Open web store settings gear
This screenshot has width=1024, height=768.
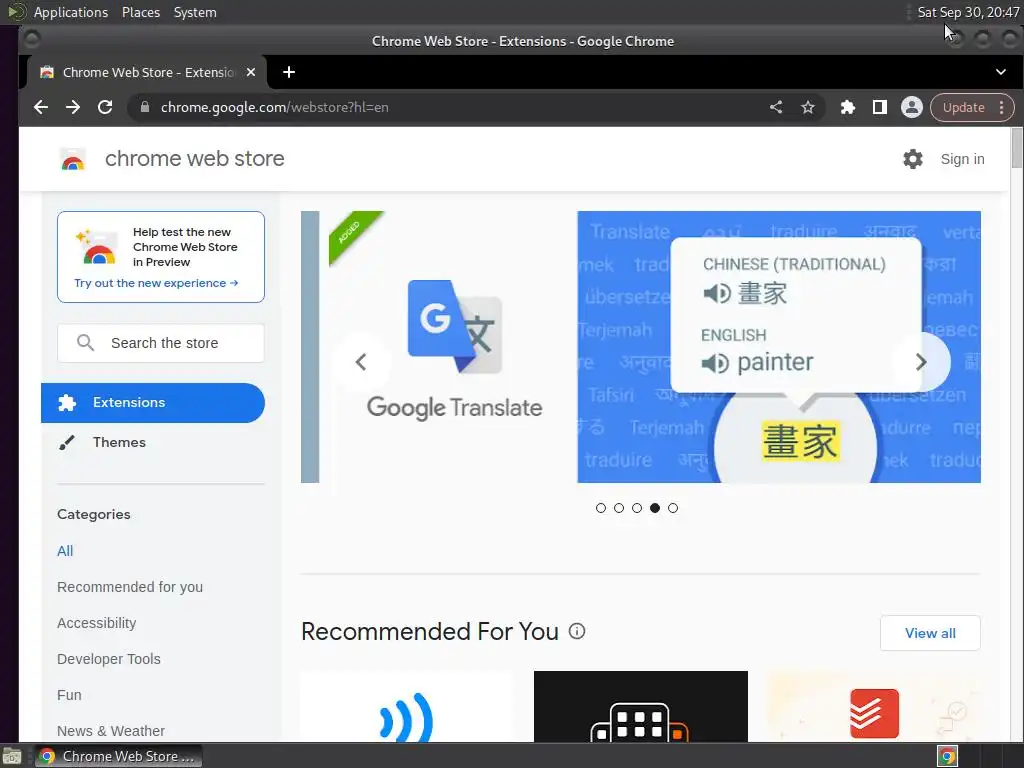(913, 159)
